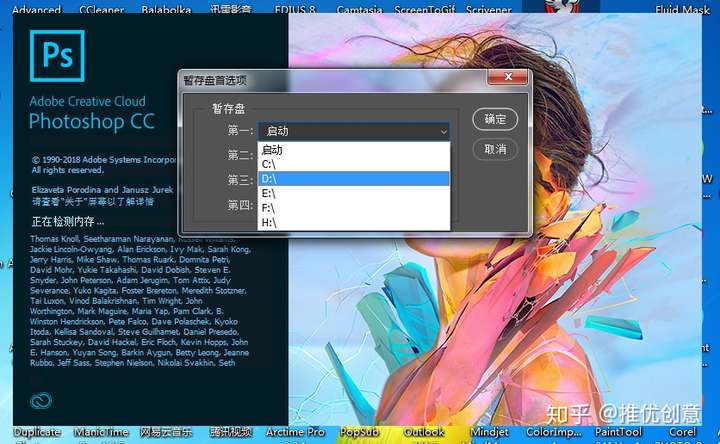Open Outlook desktop shortcut
720x444 pixels.
tap(424, 432)
